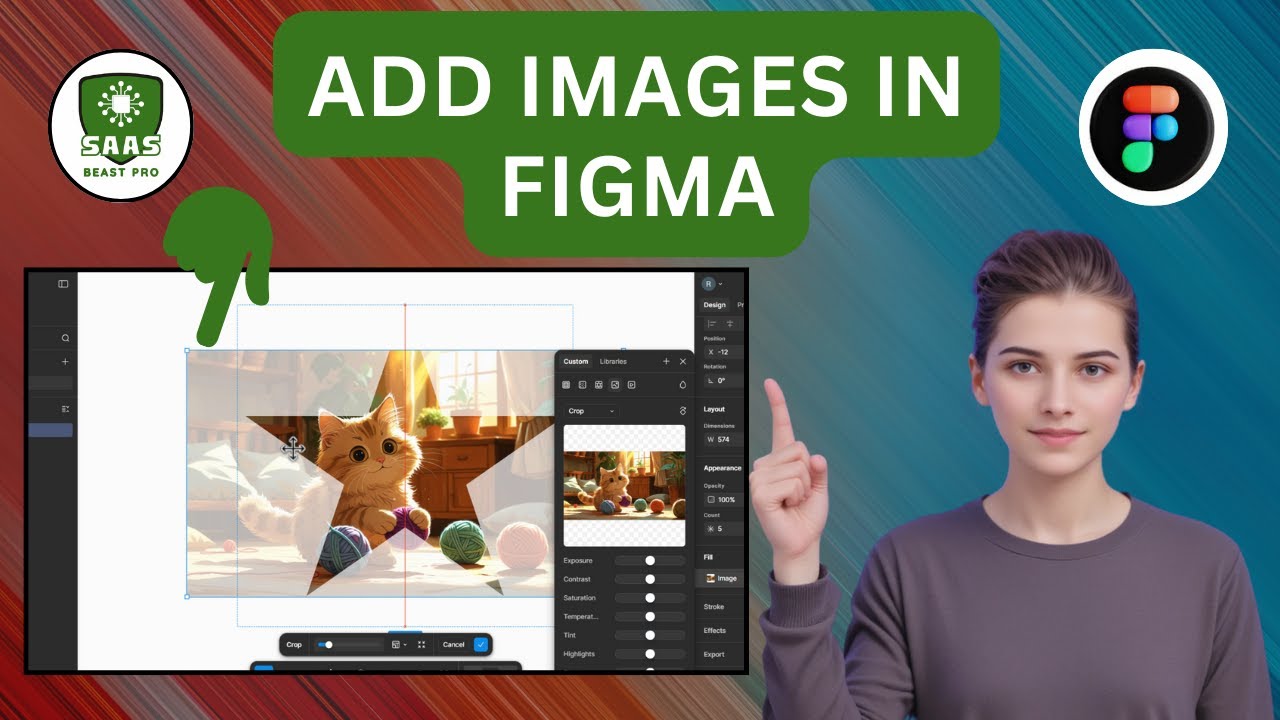Confirm crop with the blue checkmark
This screenshot has height=720, width=1280.
tap(481, 645)
